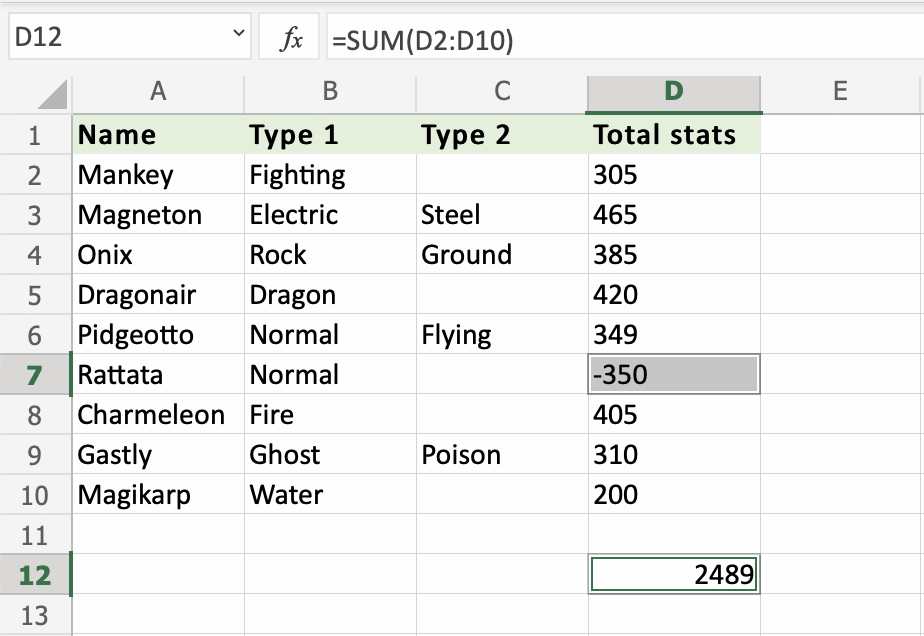The width and height of the screenshot is (924, 636).
Task: Click the fx insert function icon
Action: (292, 41)
